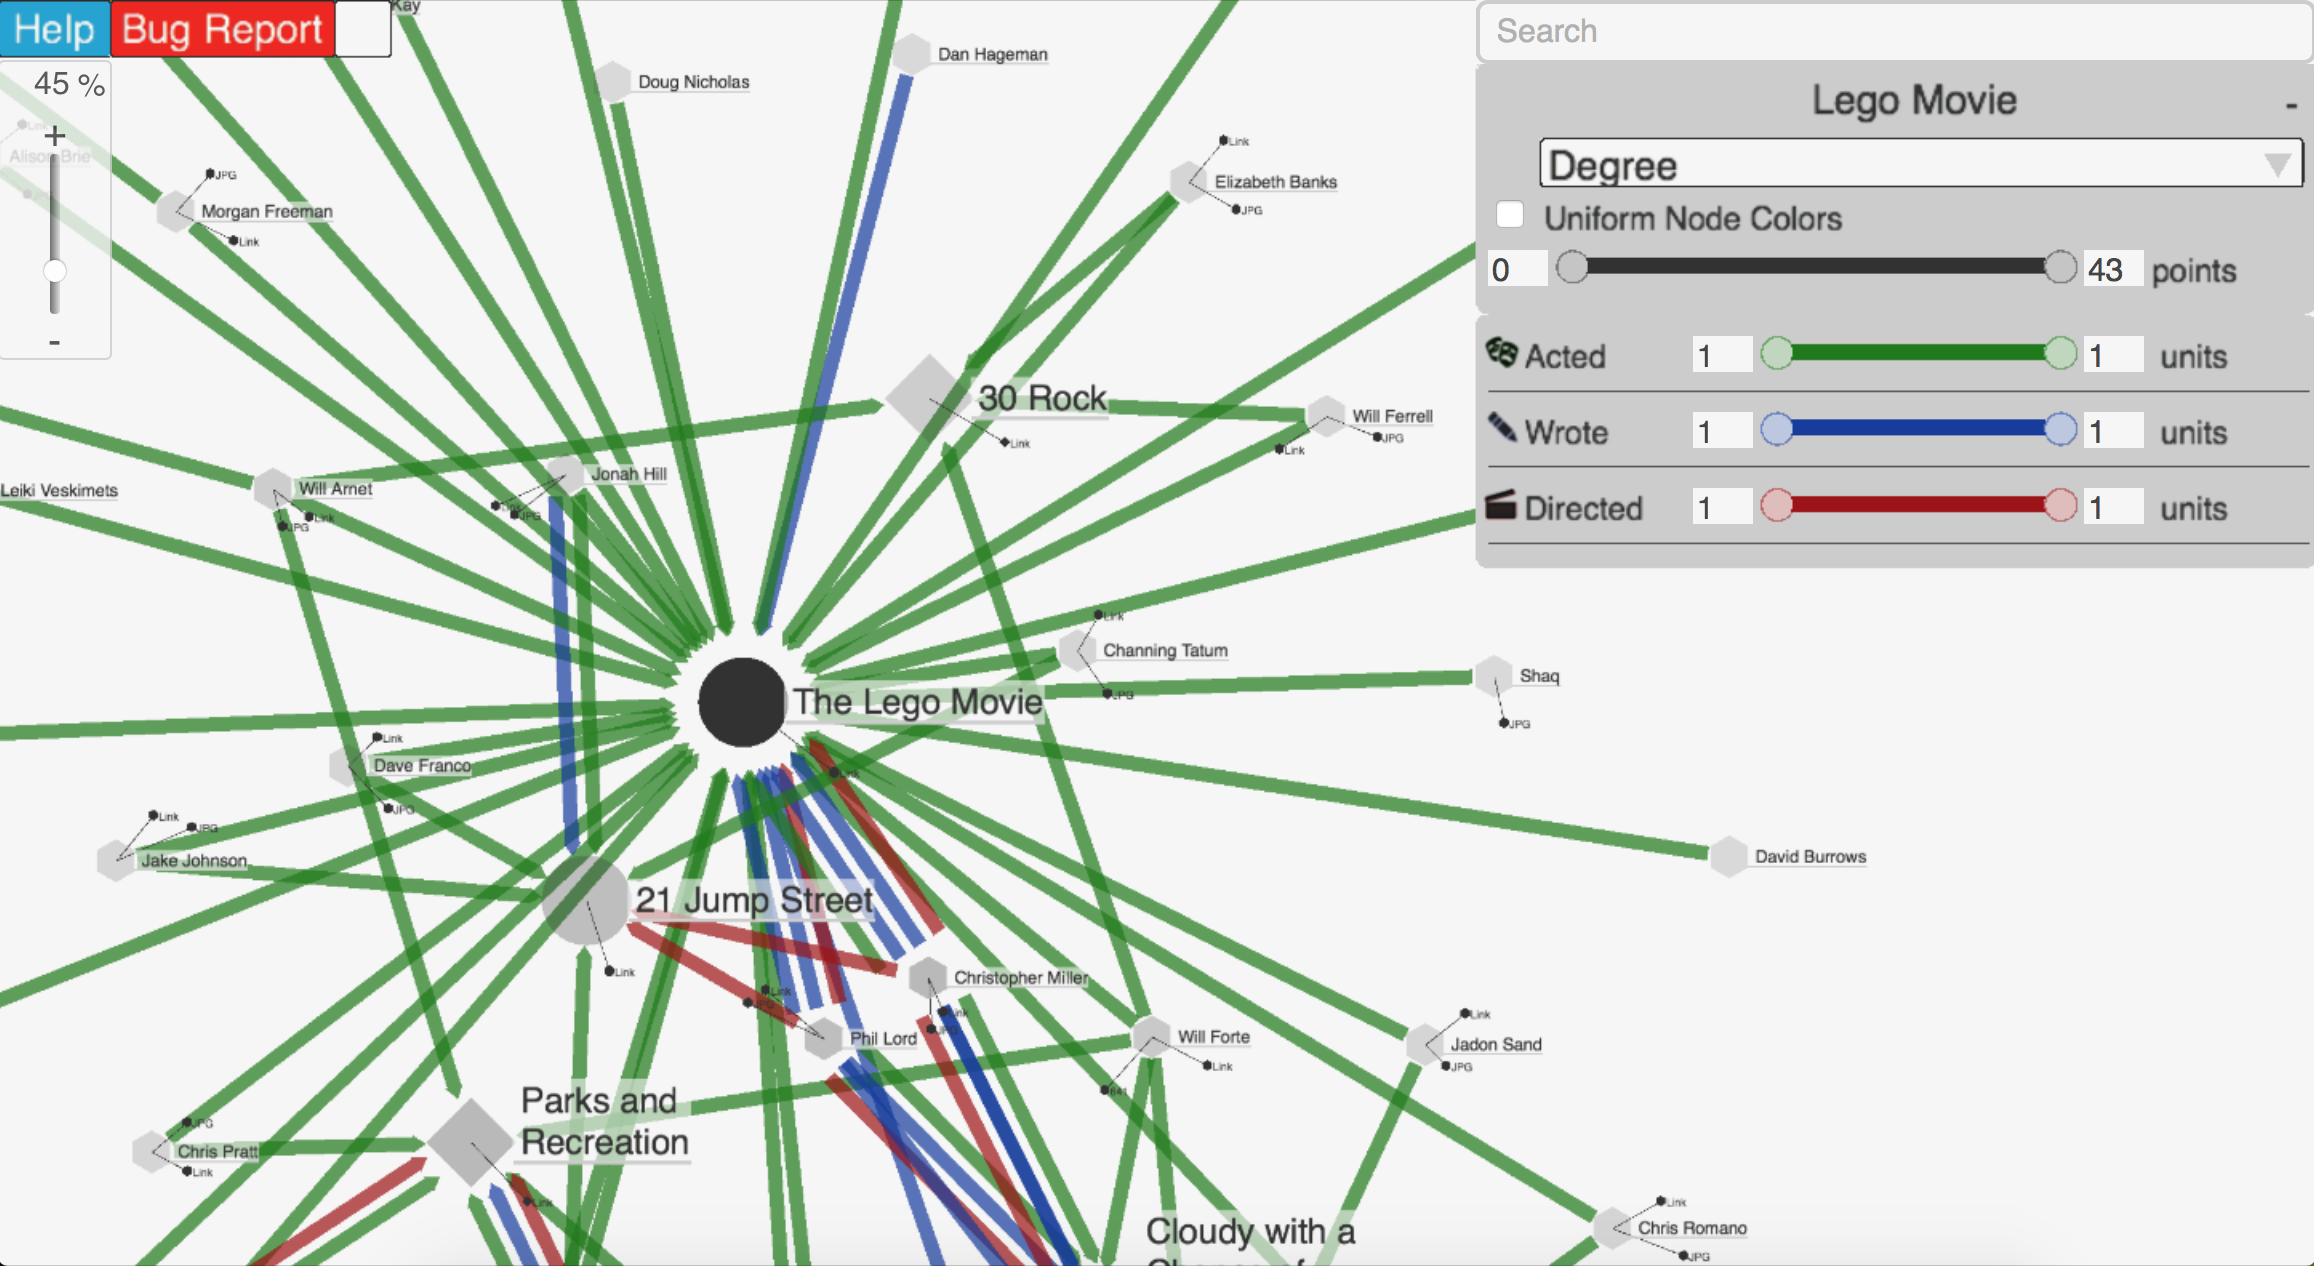
Task: Select The Lego Movie center node
Action: (x=741, y=702)
